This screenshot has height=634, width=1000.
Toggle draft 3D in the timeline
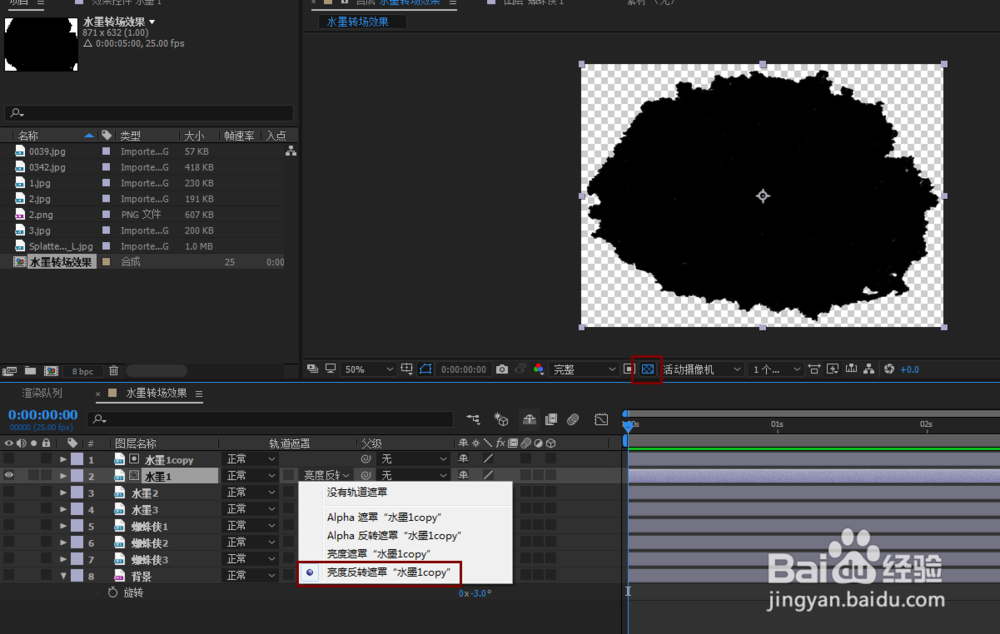501,419
